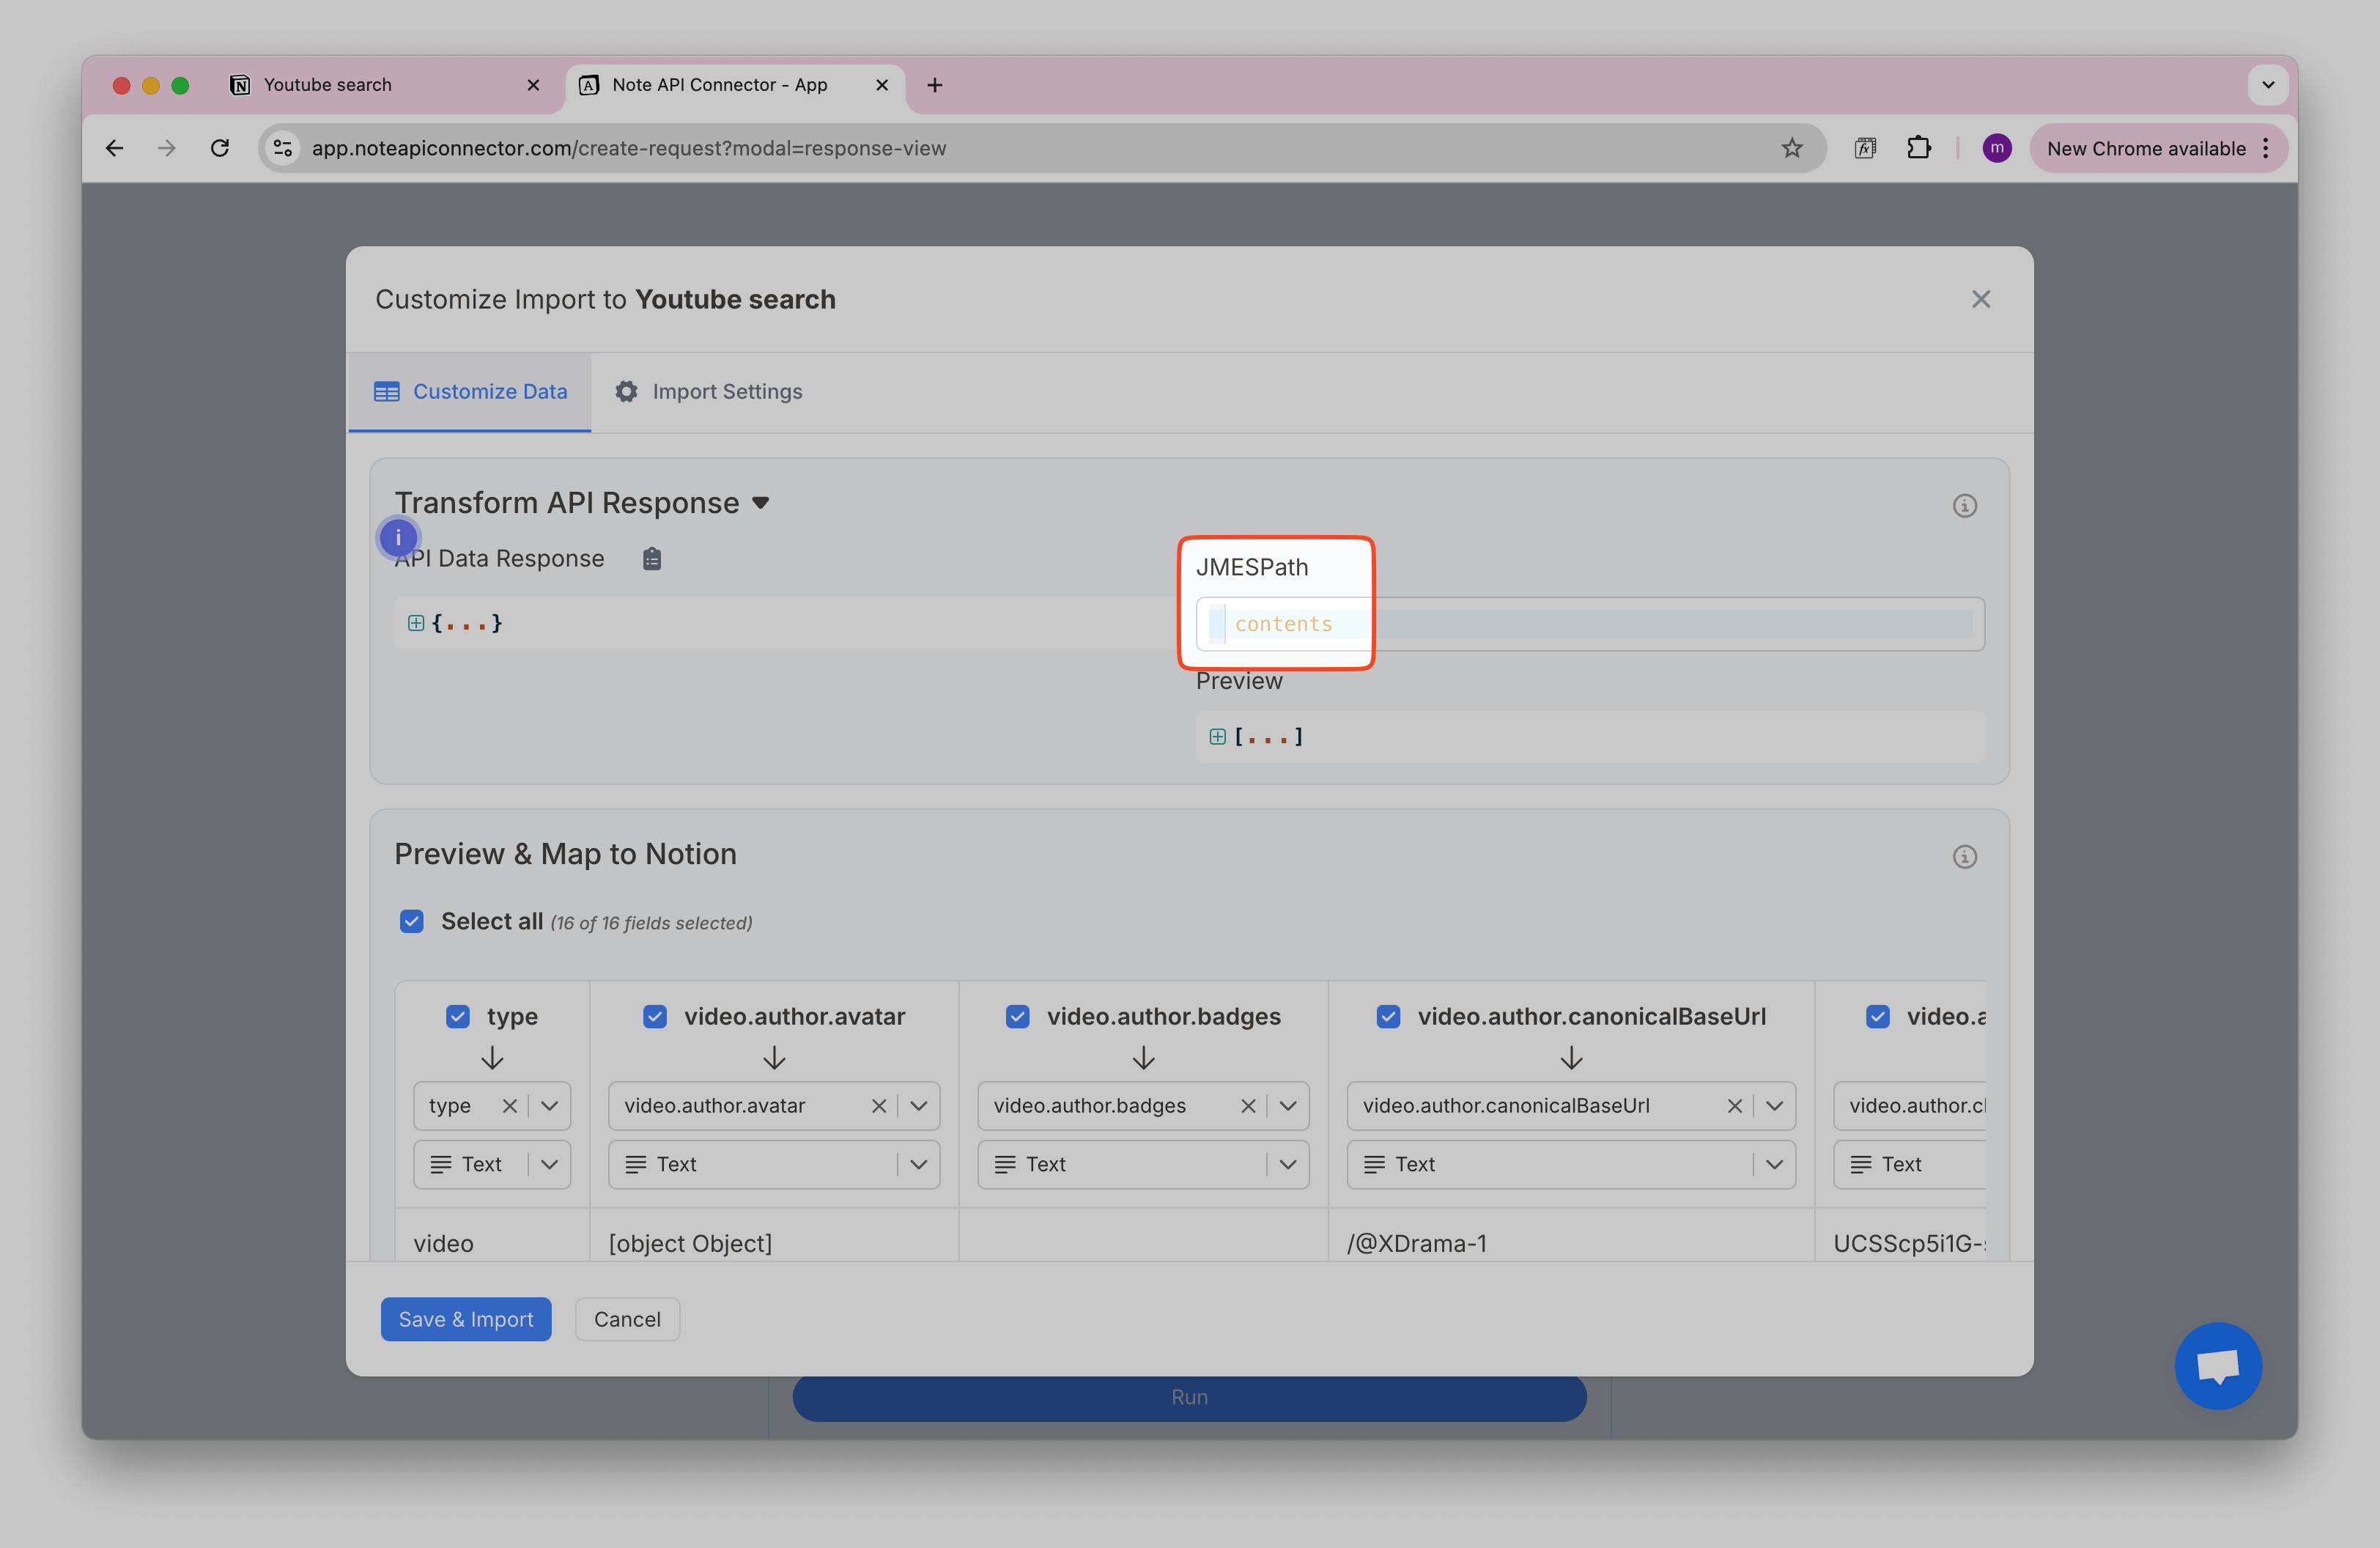This screenshot has height=1548, width=2380.
Task: Click the JMESPath expression input field
Action: point(1590,624)
